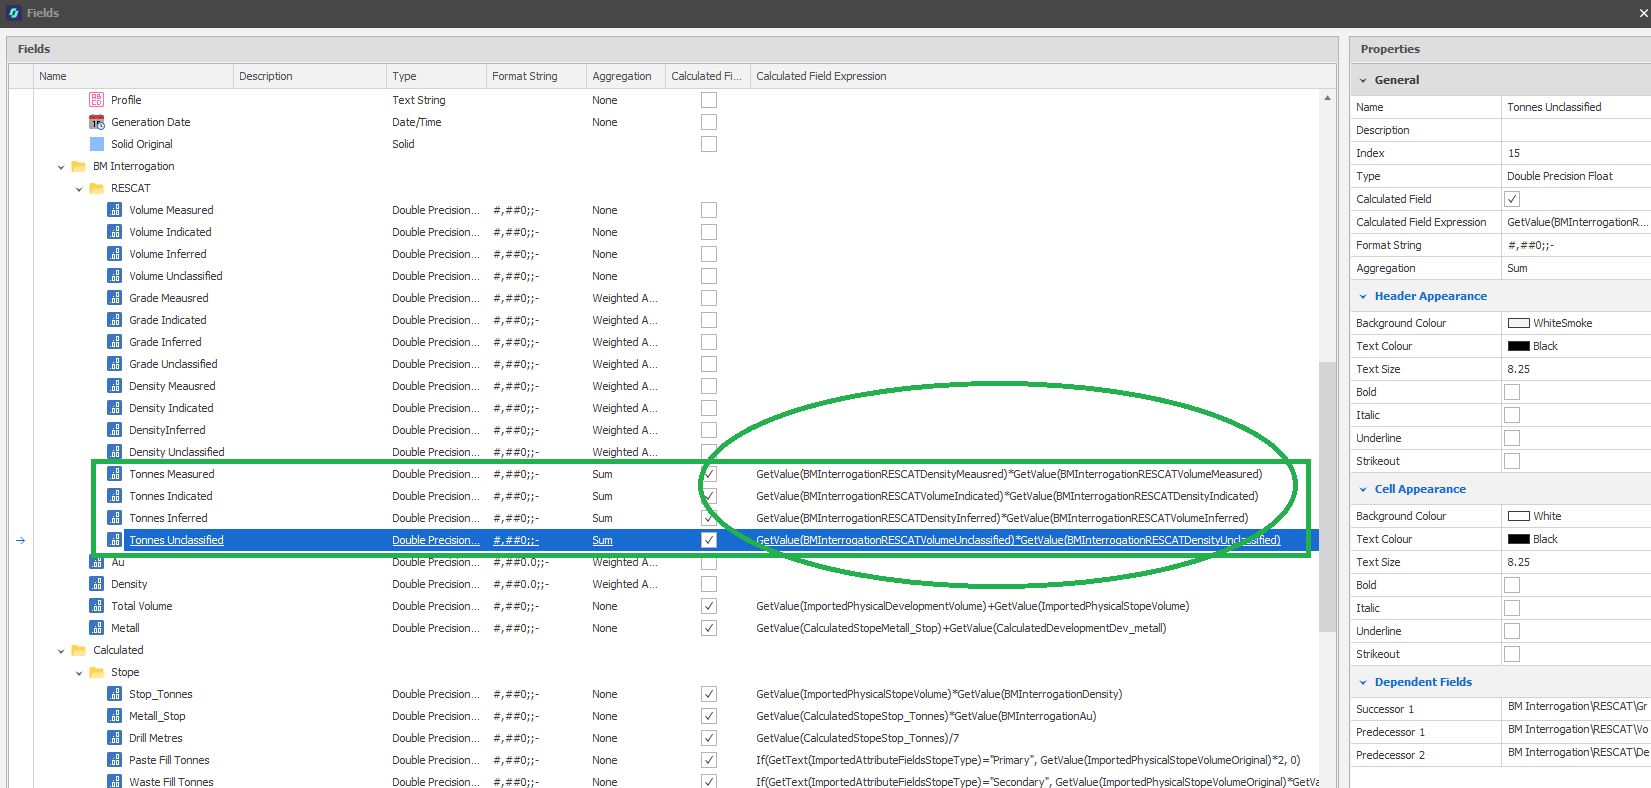Click the Stop_Tonnes field icon
Screen dimensions: 1651x788
point(115,694)
